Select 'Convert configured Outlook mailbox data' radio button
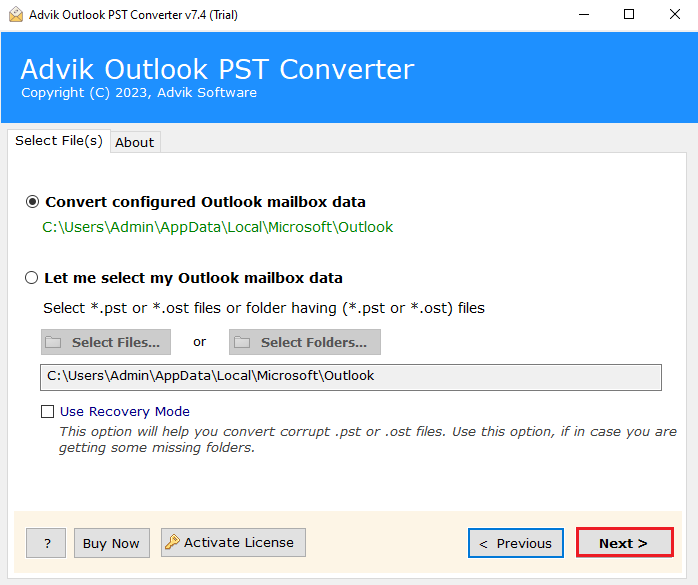 click(32, 202)
